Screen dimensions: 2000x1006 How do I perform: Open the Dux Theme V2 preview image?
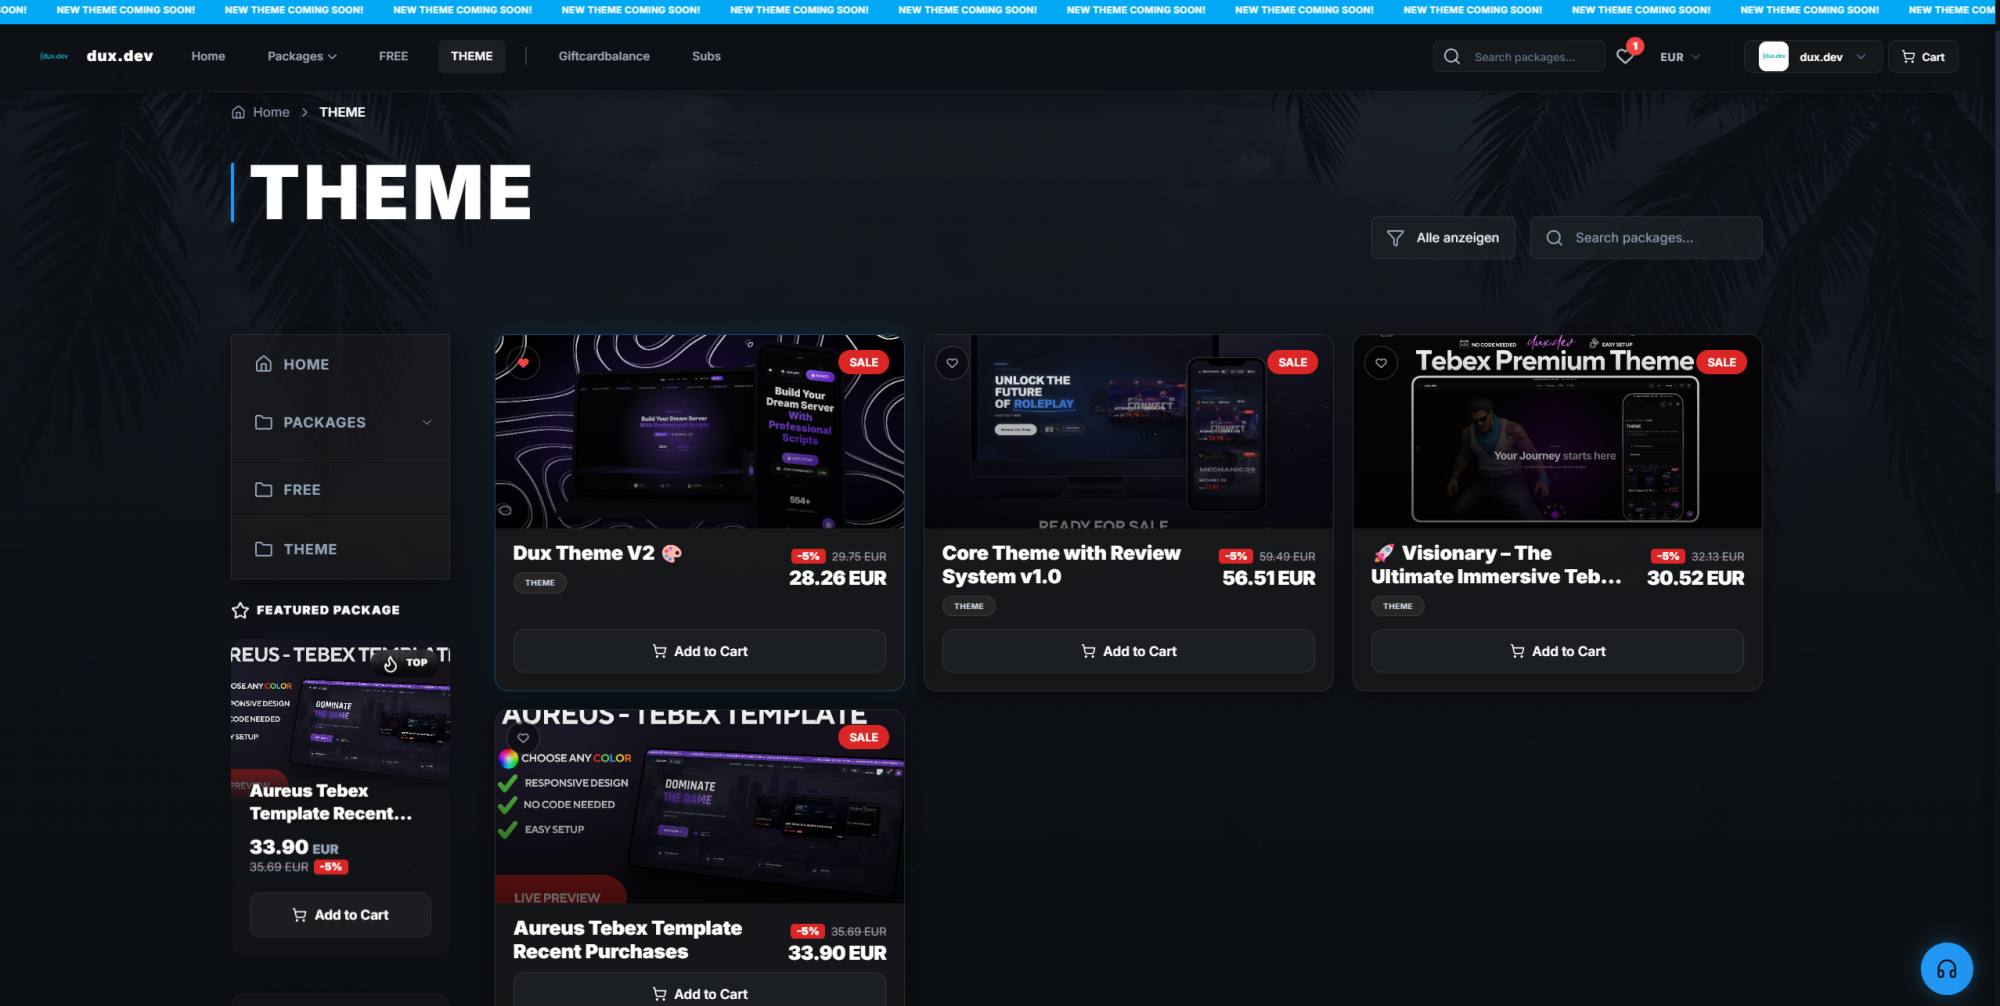click(x=700, y=432)
